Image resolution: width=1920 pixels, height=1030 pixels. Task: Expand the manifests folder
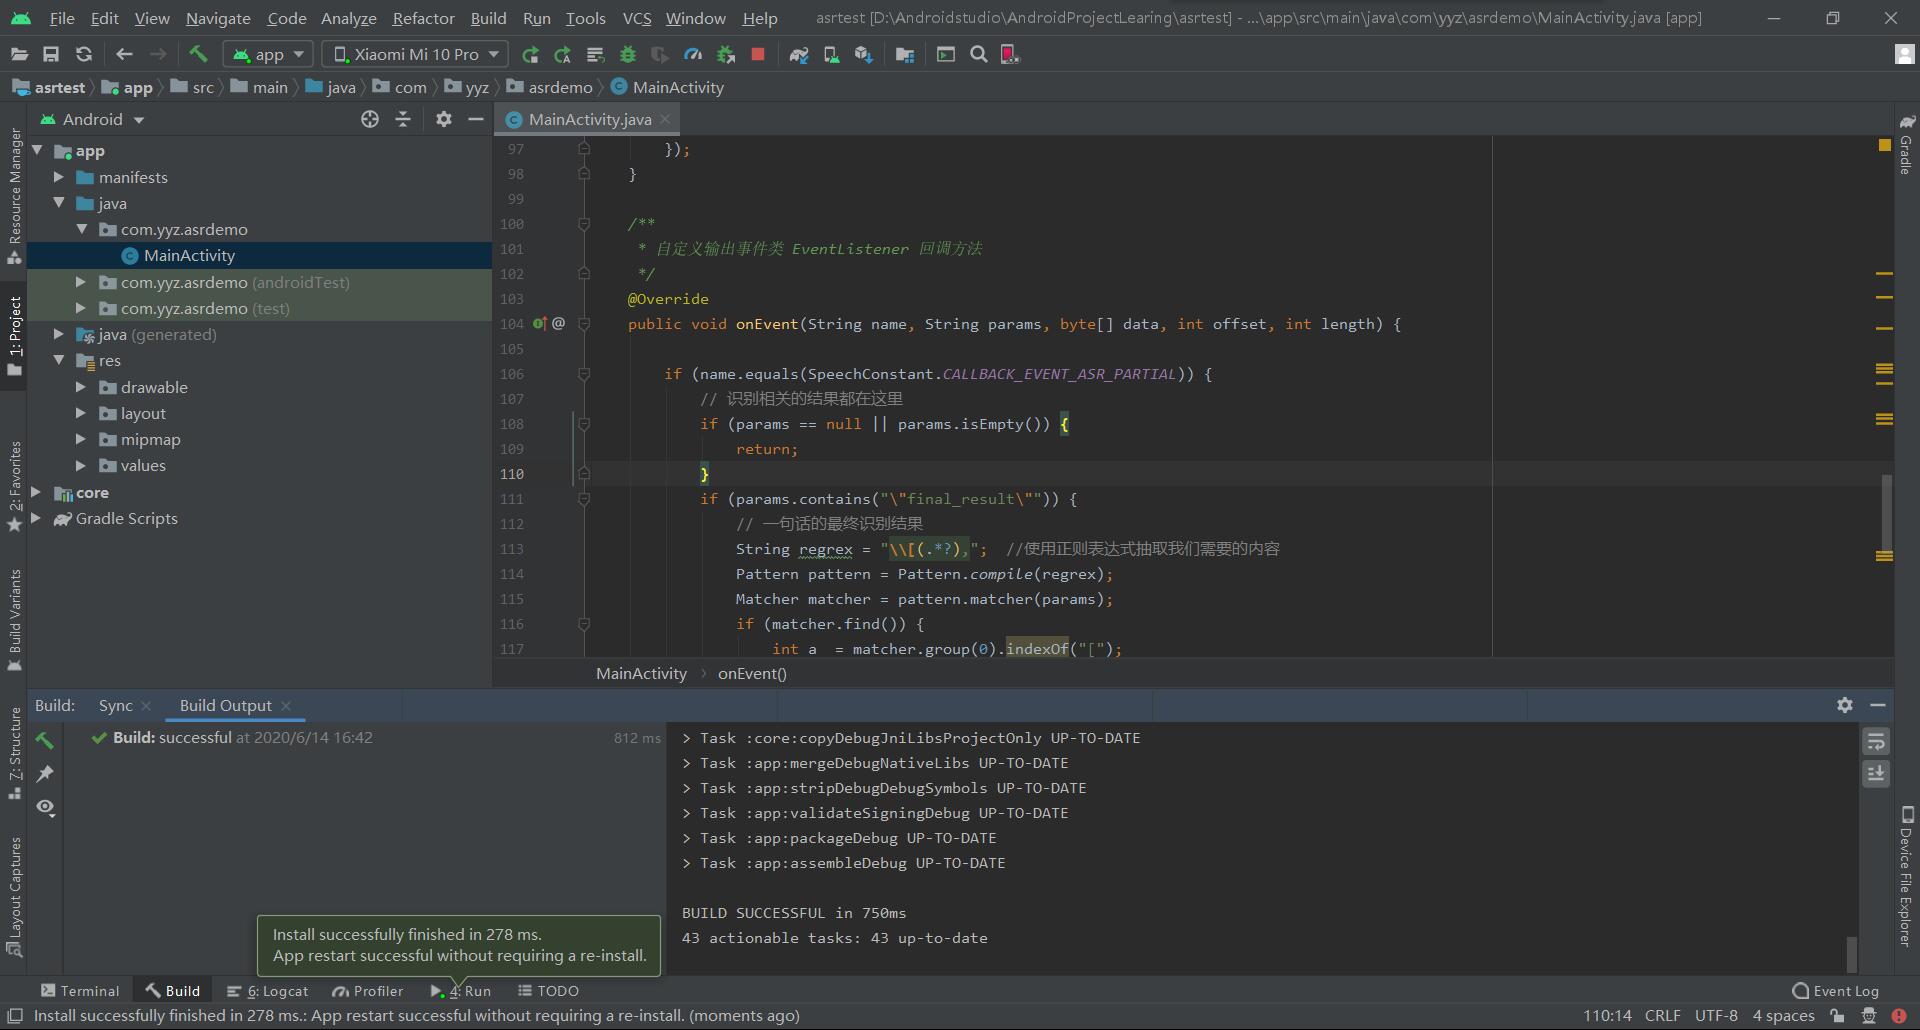(x=59, y=177)
